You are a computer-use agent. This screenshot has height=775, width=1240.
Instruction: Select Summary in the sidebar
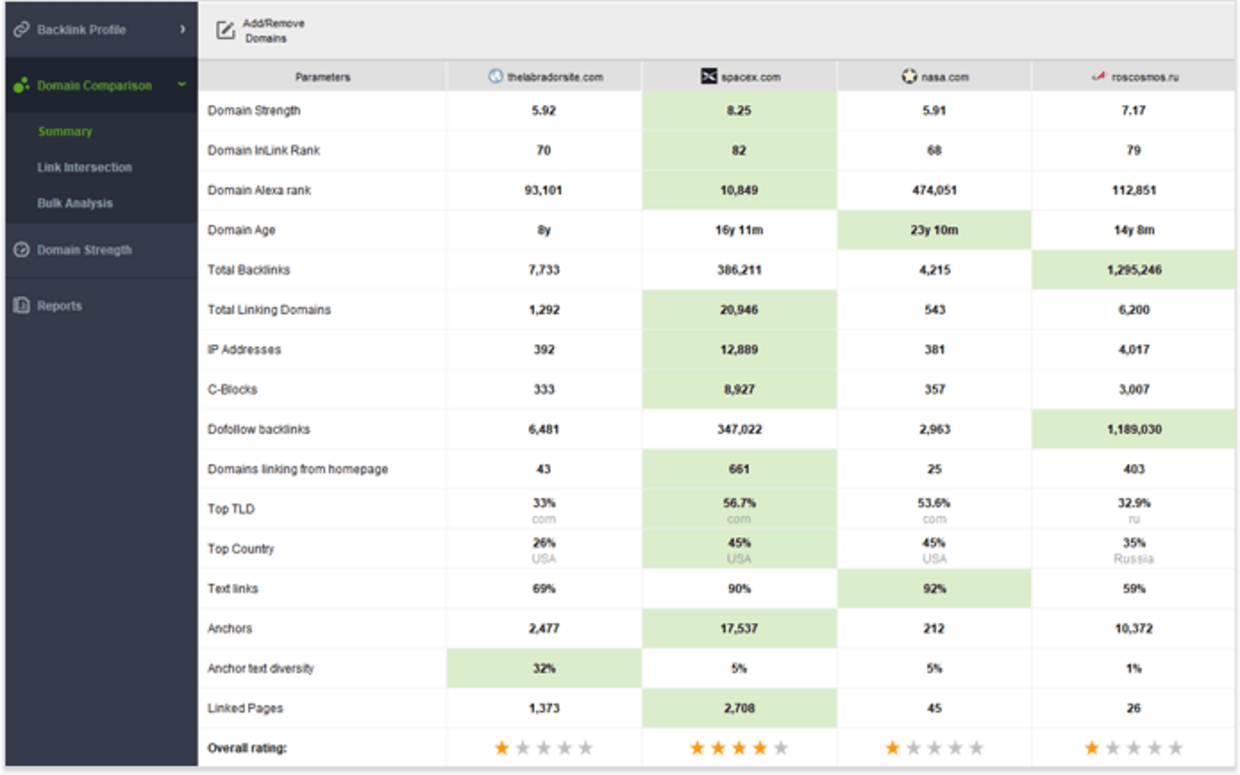64,131
